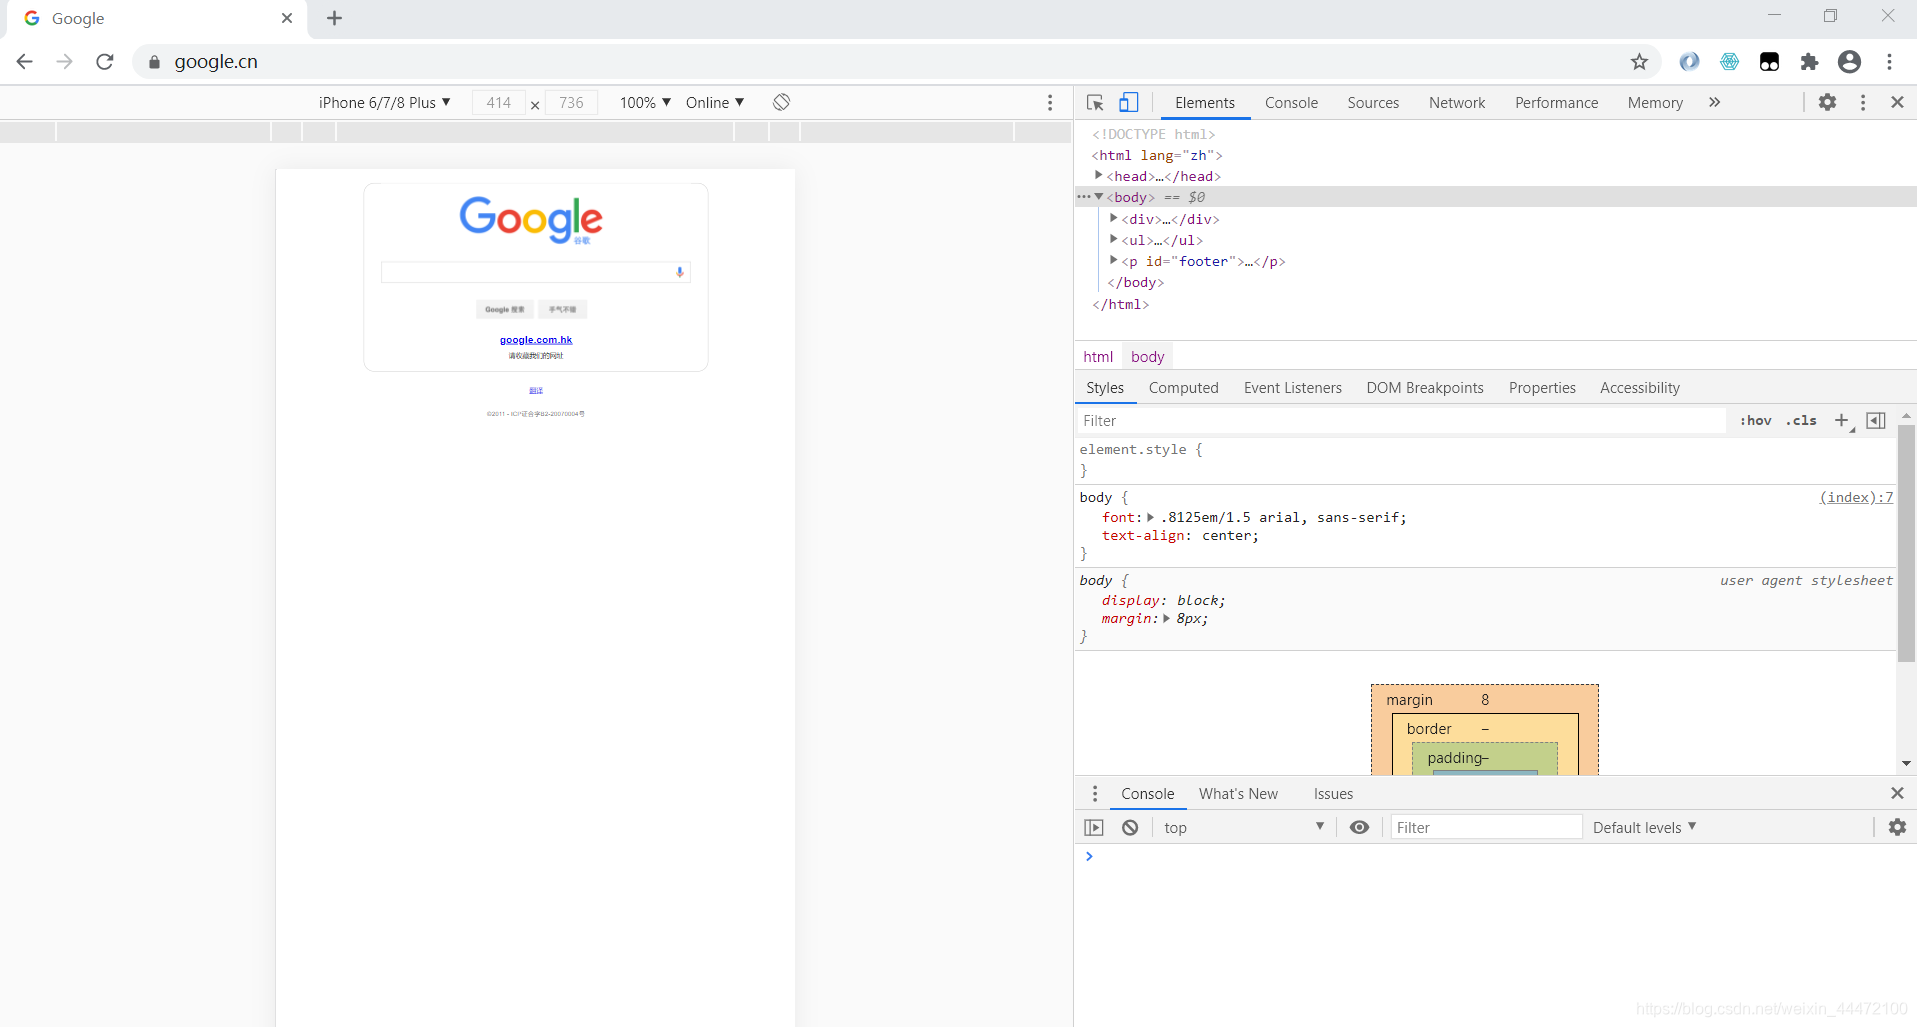
Task: Open the Accessibility tab
Action: pos(1639,388)
